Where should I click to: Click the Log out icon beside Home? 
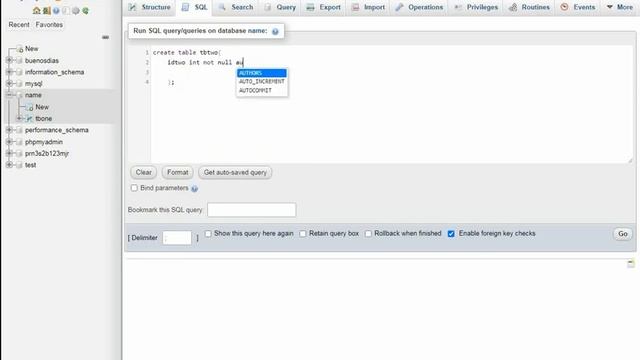click(47, 11)
